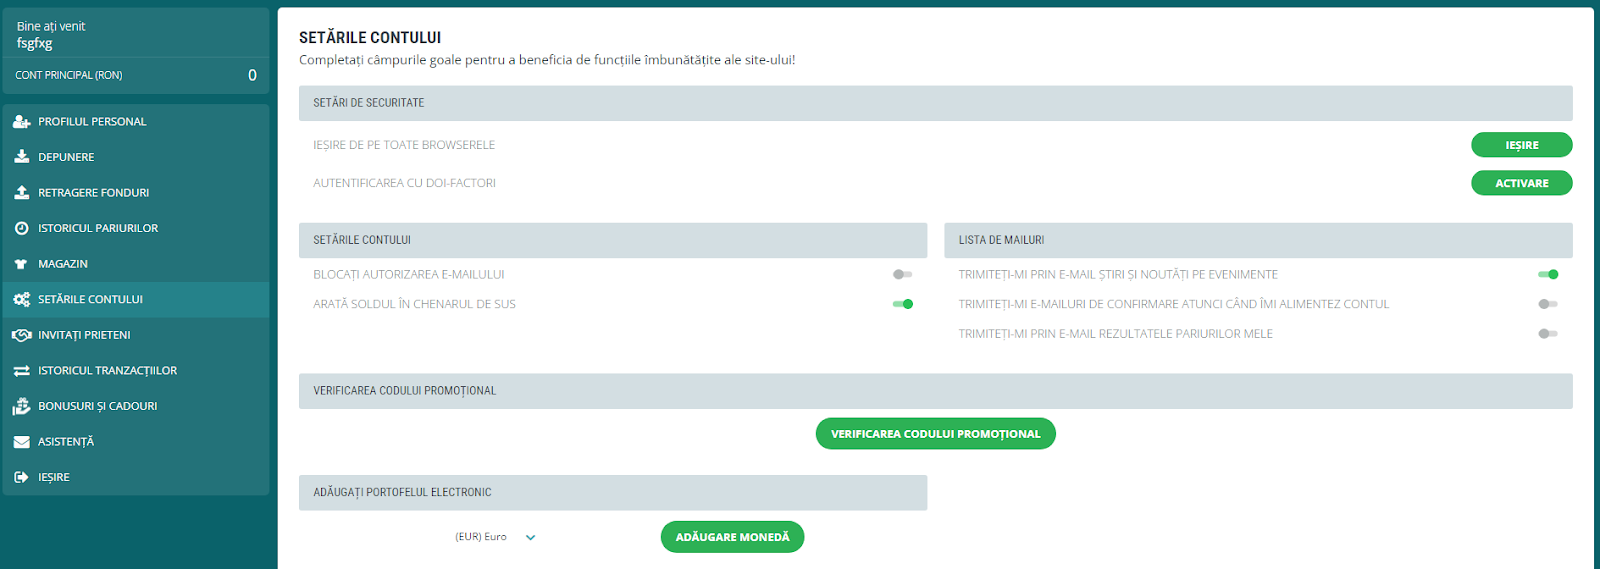Click the balance value 0
This screenshot has width=1600, height=569.
252,75
